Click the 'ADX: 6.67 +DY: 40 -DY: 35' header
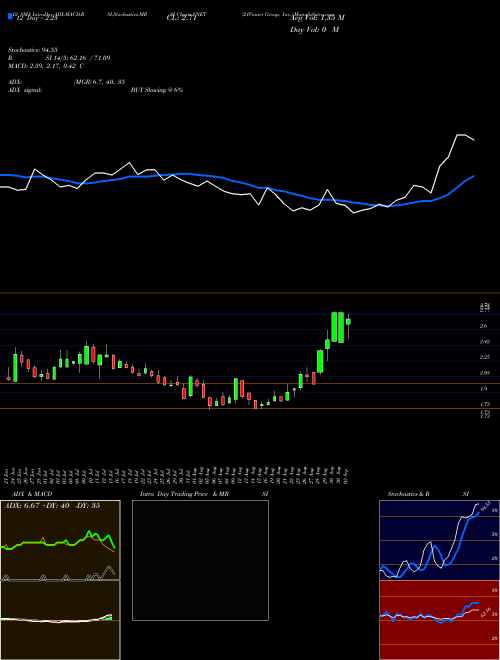This screenshot has width=500, height=660. [52, 506]
